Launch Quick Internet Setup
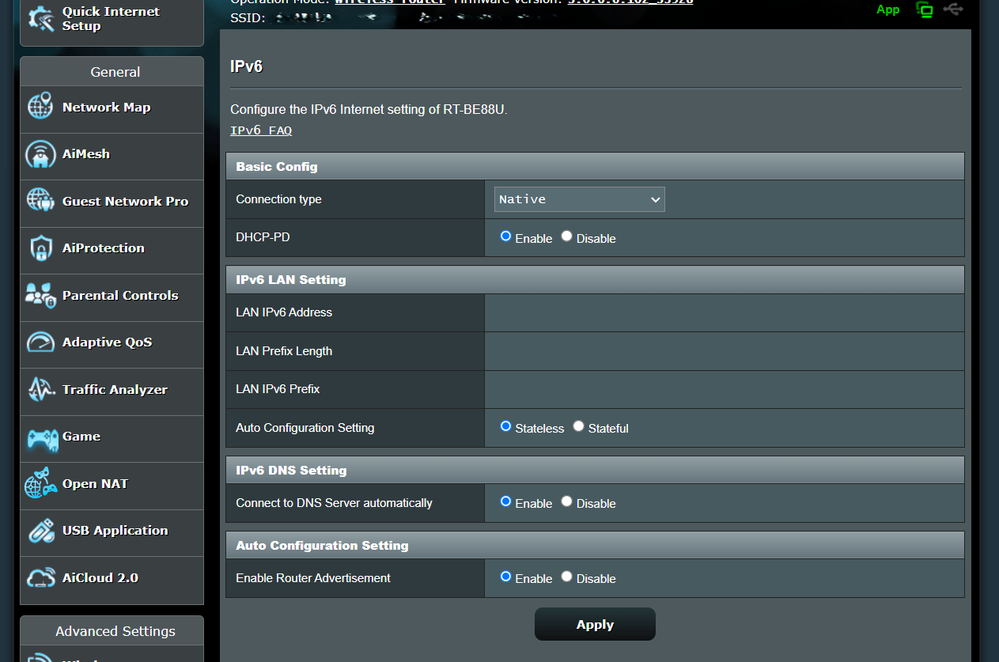The height and width of the screenshot is (662, 999). coord(110,19)
